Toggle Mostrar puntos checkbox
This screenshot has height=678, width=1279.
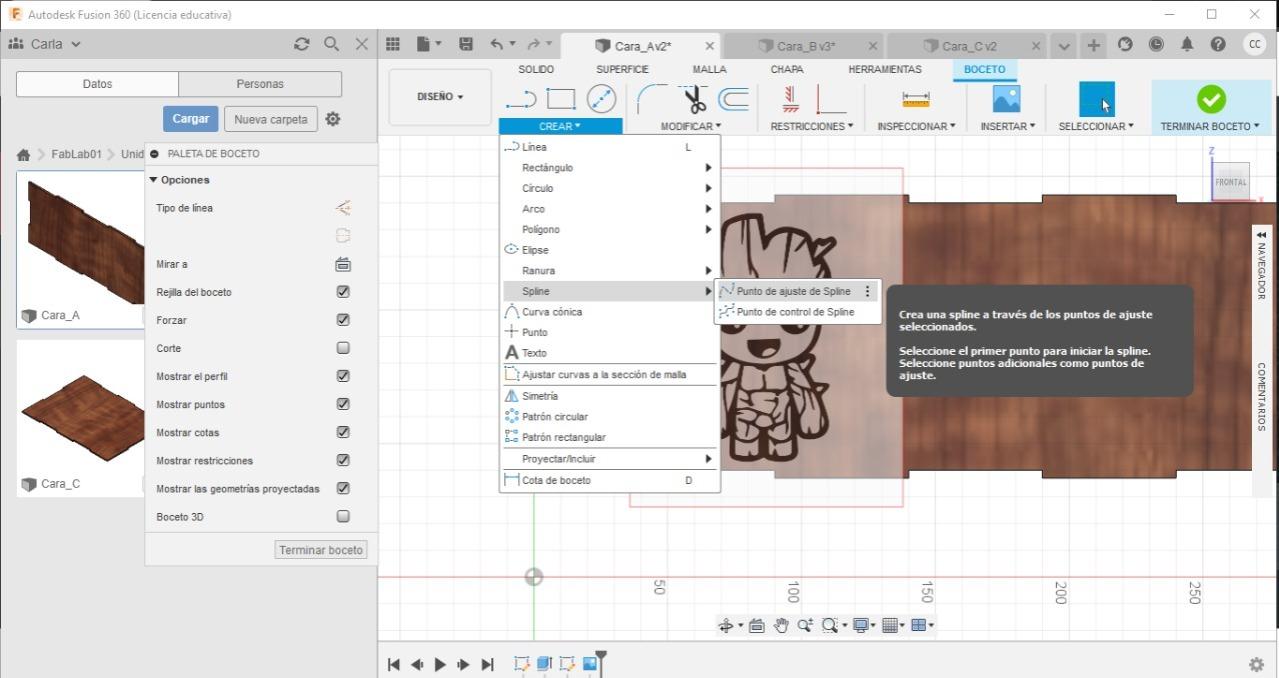pos(343,404)
